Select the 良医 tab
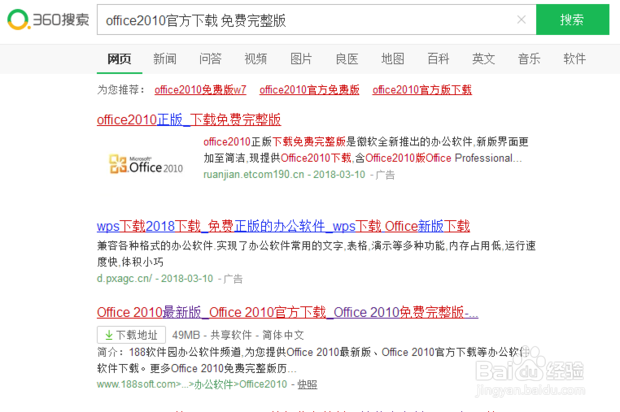620x412 pixels. coord(347,59)
